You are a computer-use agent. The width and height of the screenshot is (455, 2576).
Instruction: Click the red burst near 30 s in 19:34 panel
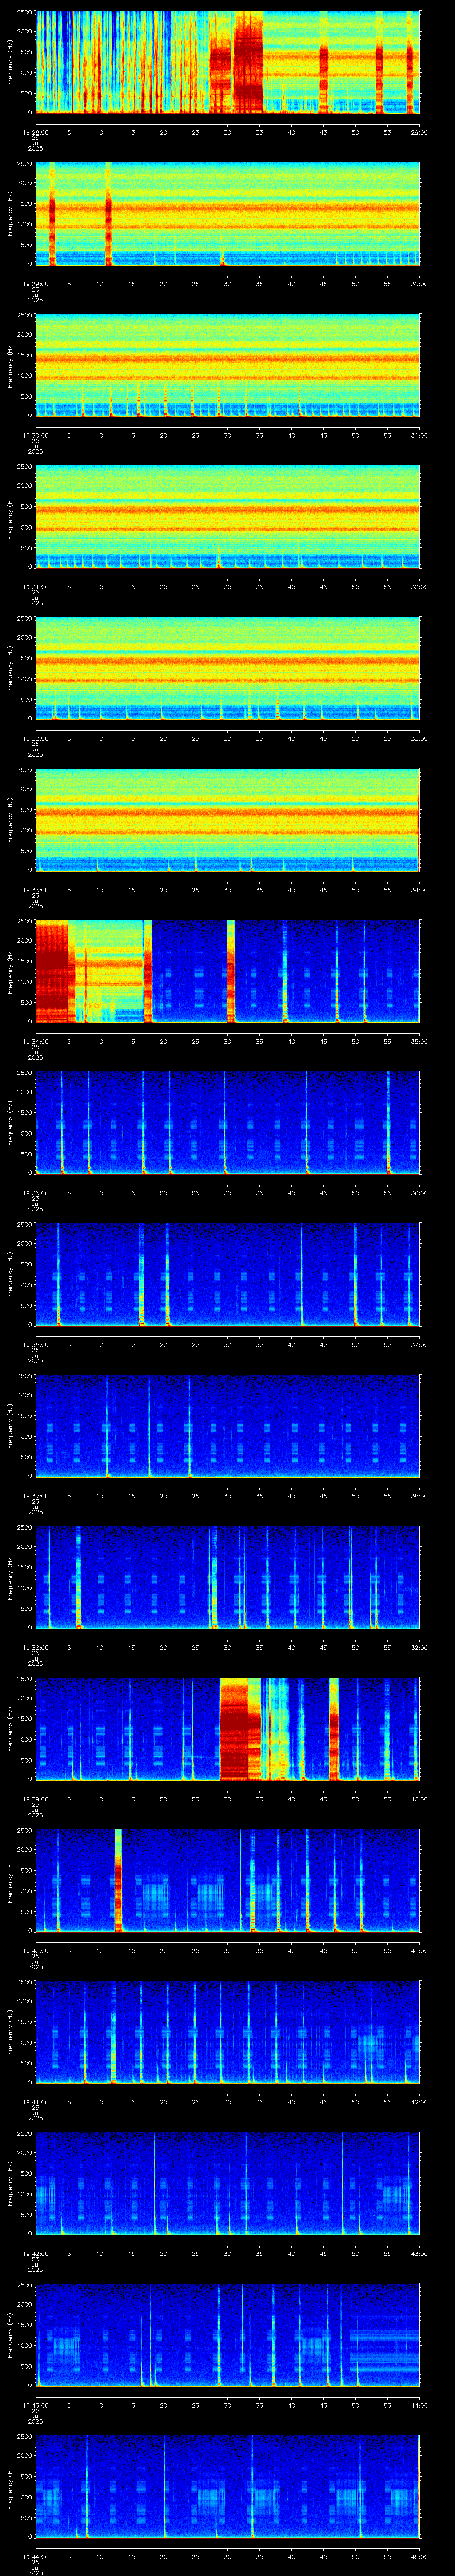[231, 971]
